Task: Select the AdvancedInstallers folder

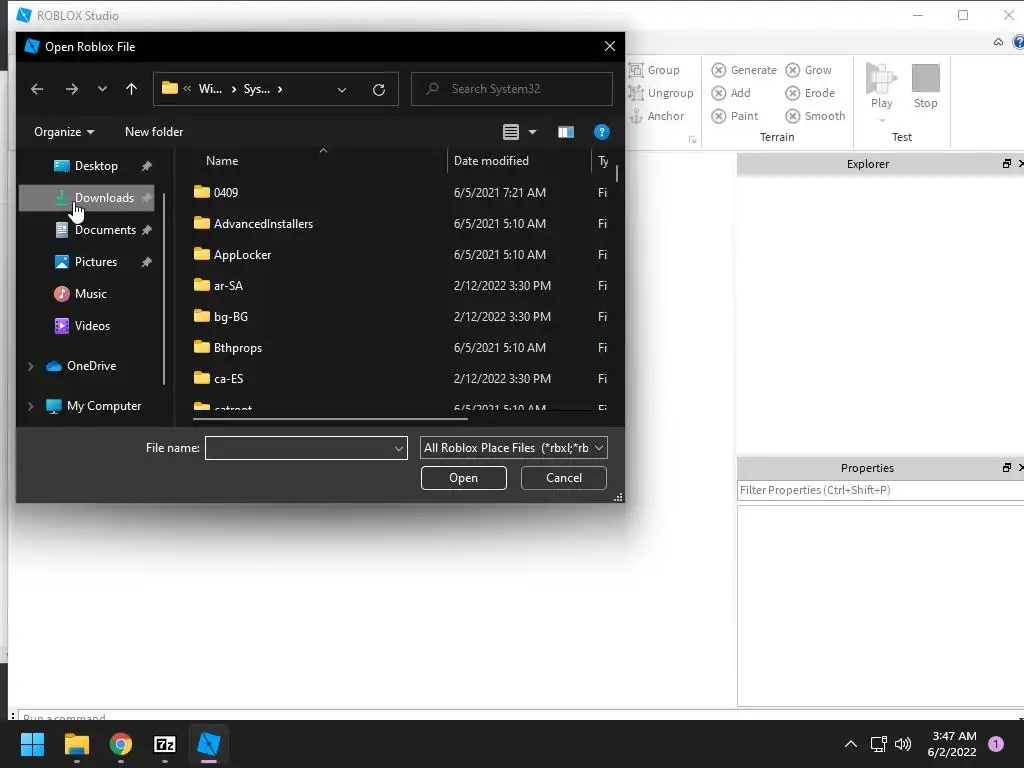Action: coord(263,224)
